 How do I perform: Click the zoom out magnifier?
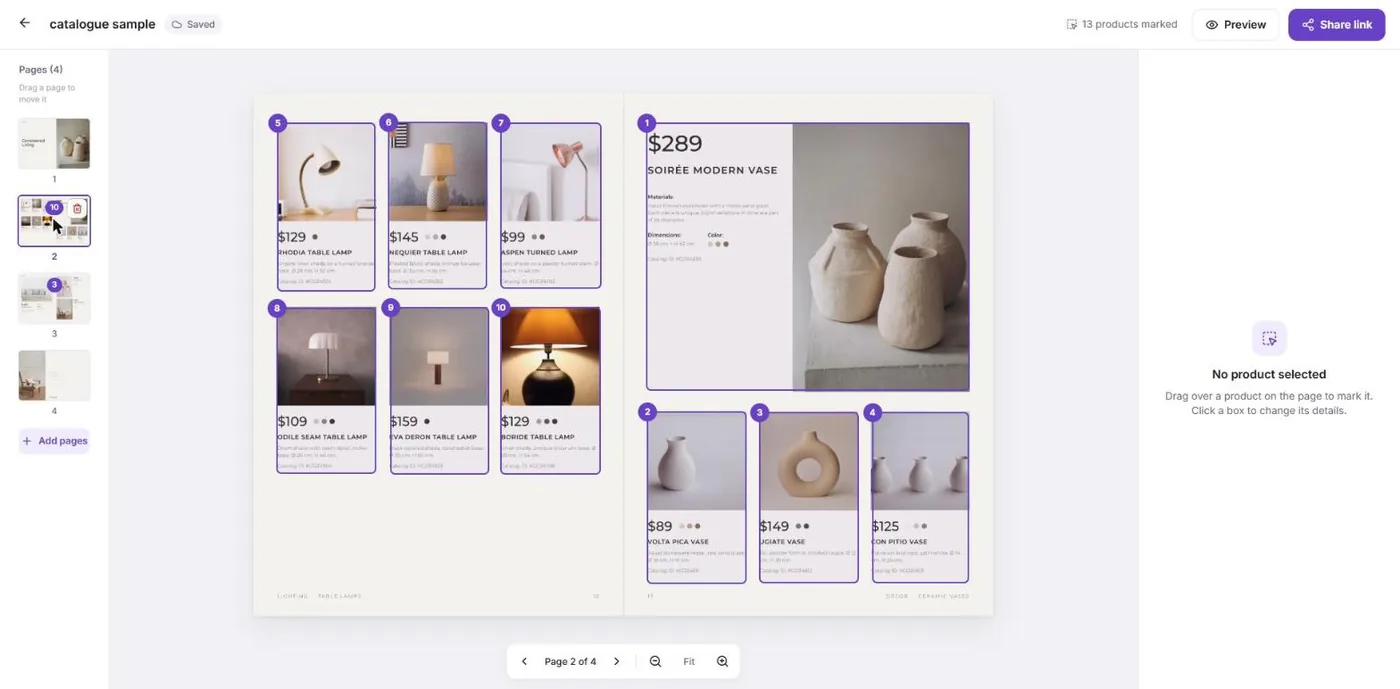[655, 662]
